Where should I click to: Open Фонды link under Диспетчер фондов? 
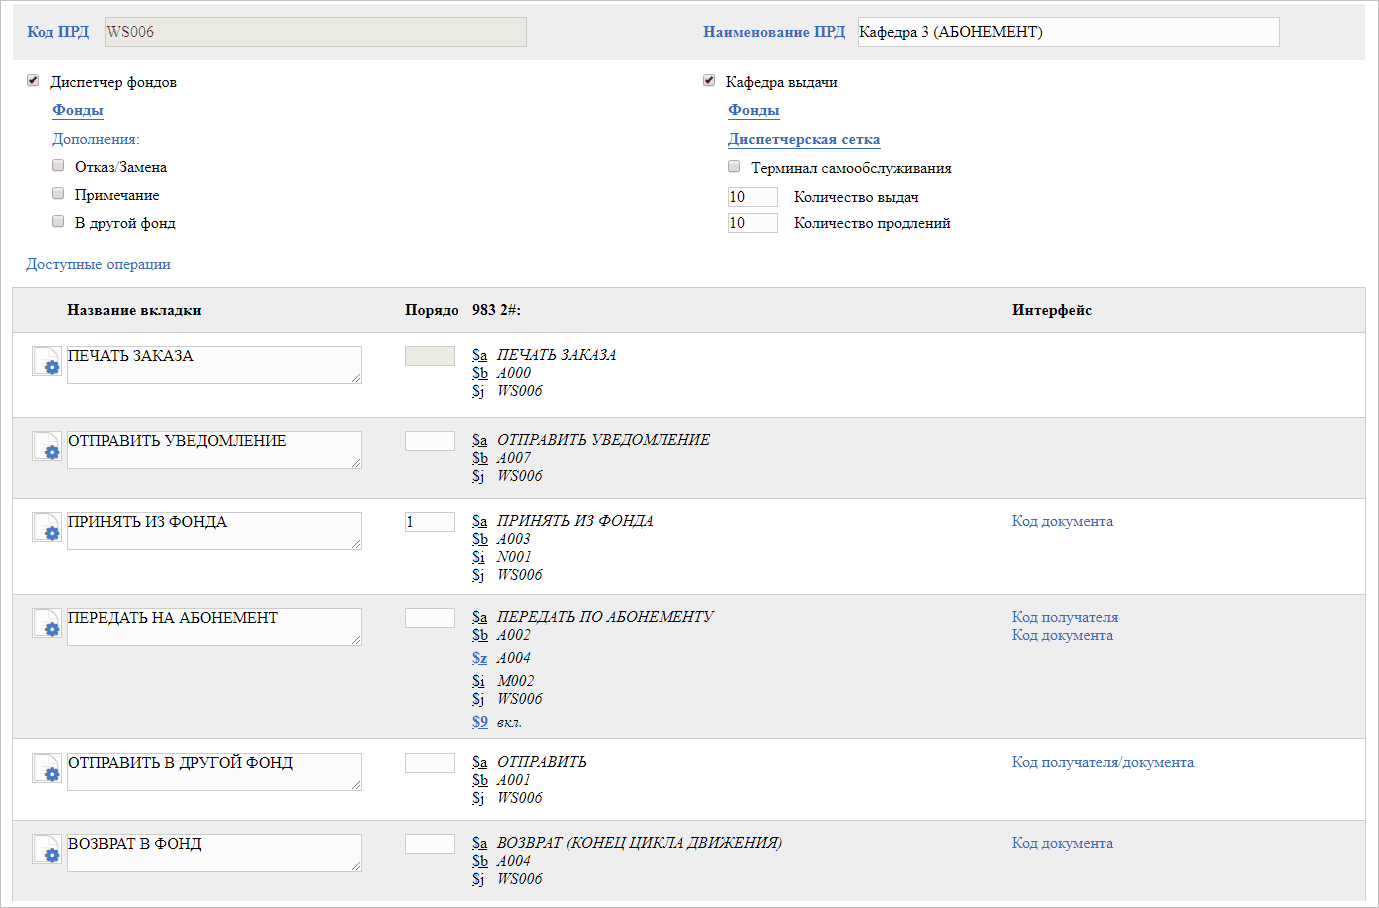[x=78, y=110]
